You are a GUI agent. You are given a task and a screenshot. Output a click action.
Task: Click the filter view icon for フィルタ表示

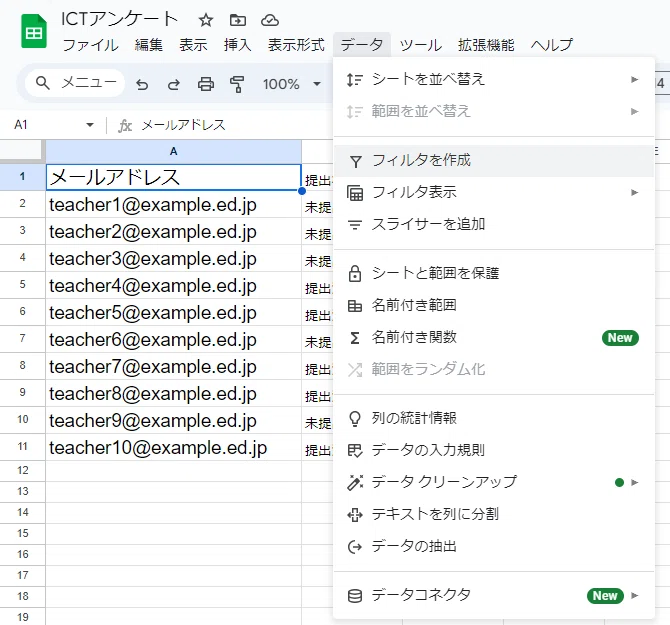click(355, 193)
